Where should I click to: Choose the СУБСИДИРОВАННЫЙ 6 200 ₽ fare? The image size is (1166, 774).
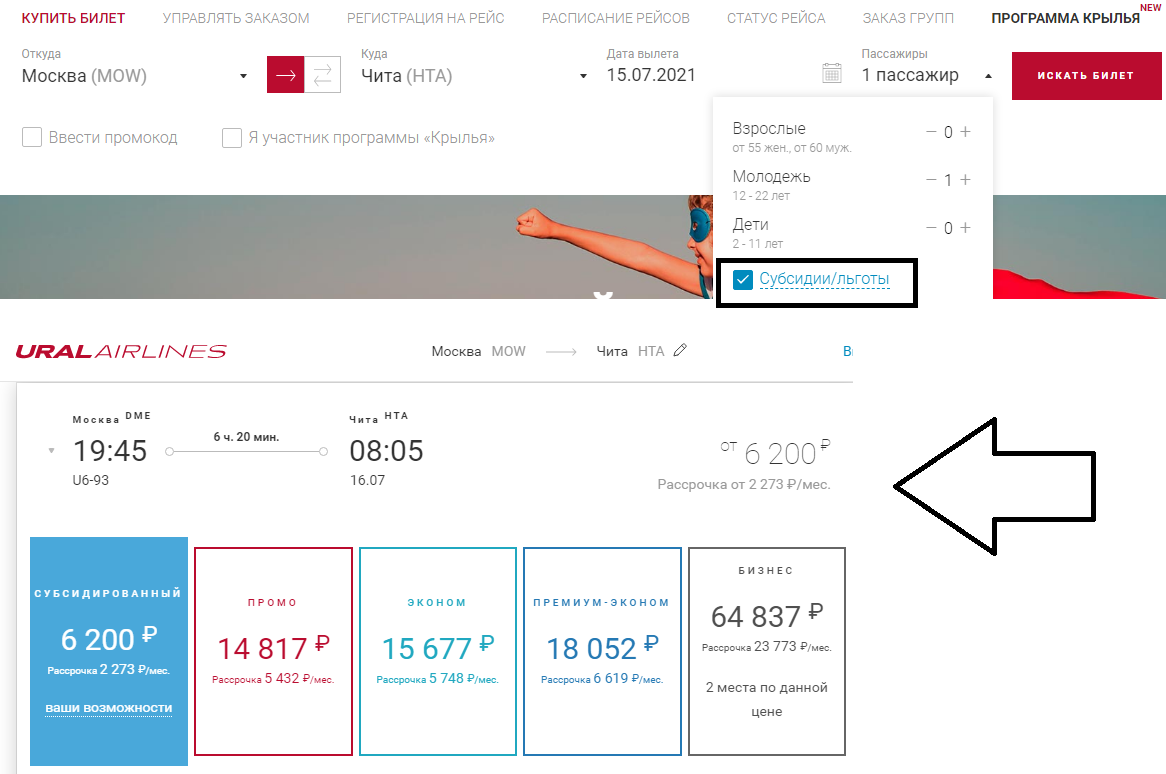pyautogui.click(x=109, y=651)
